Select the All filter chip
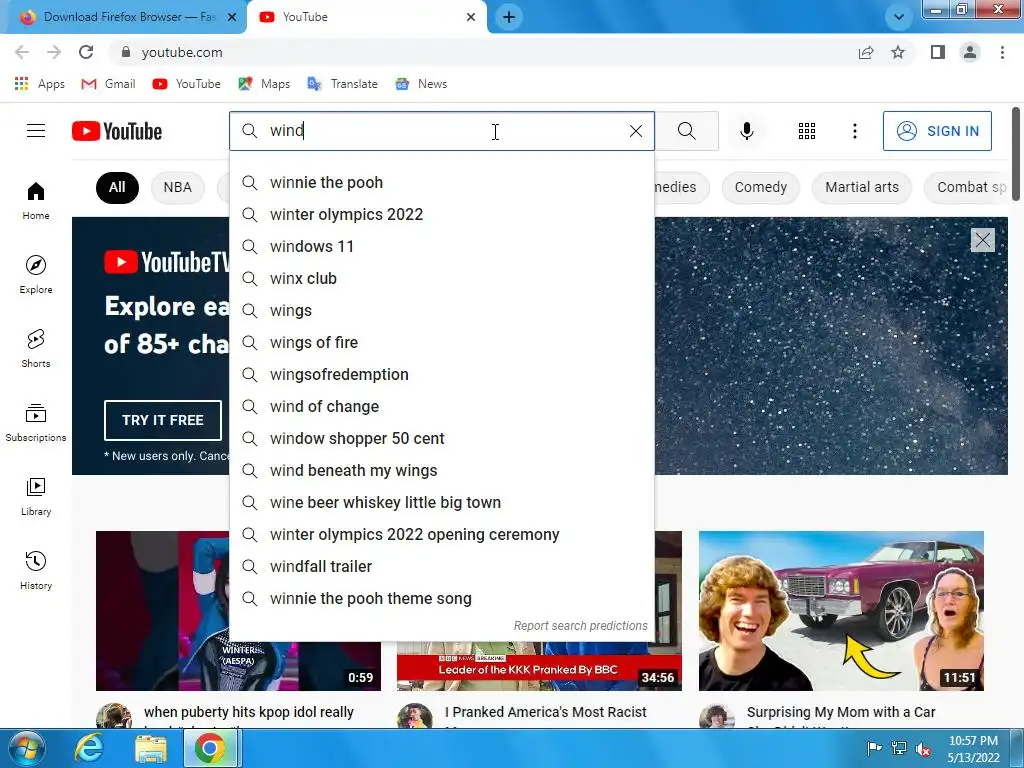 click(117, 187)
